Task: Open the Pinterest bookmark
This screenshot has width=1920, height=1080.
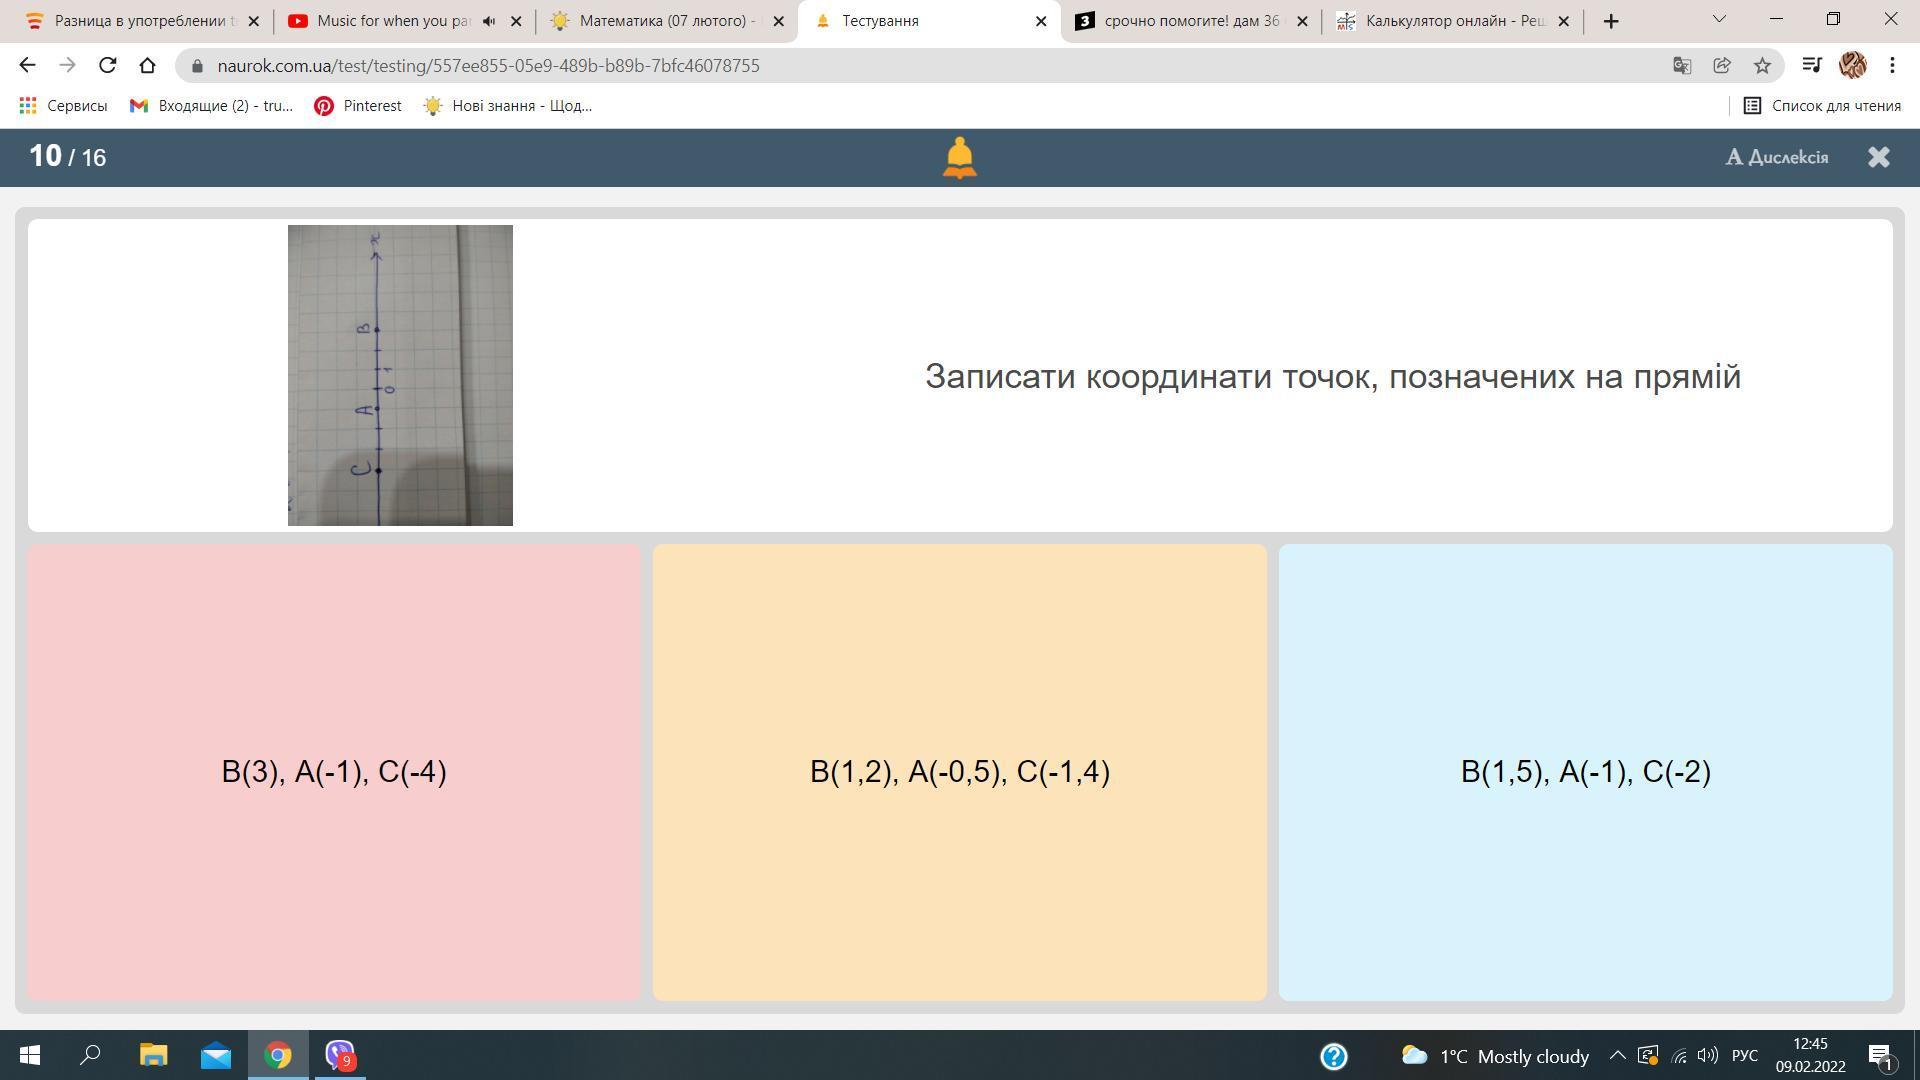Action: click(358, 106)
